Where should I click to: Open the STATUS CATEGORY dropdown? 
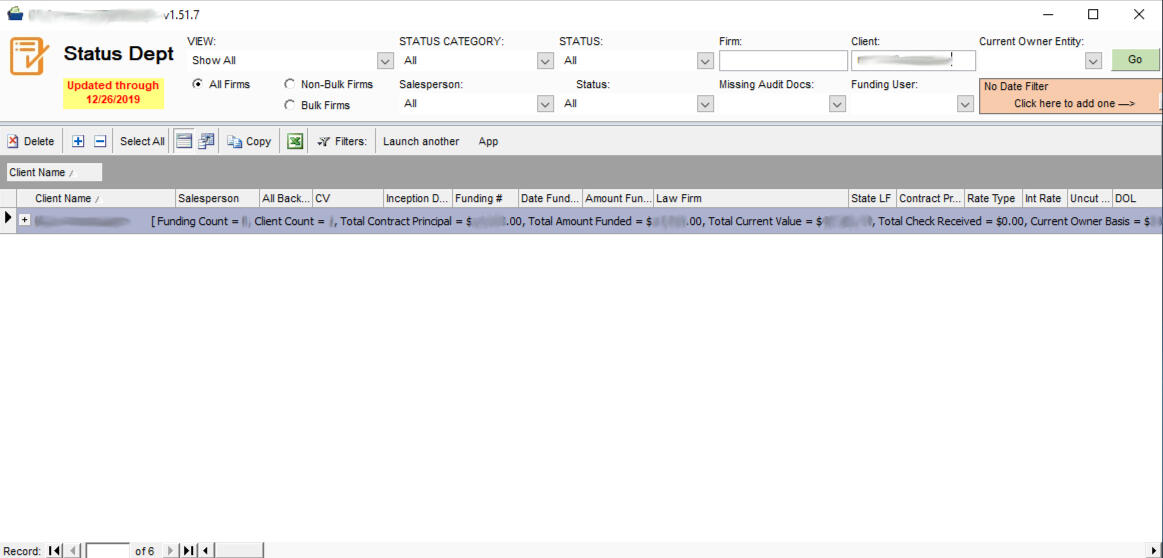click(x=545, y=61)
